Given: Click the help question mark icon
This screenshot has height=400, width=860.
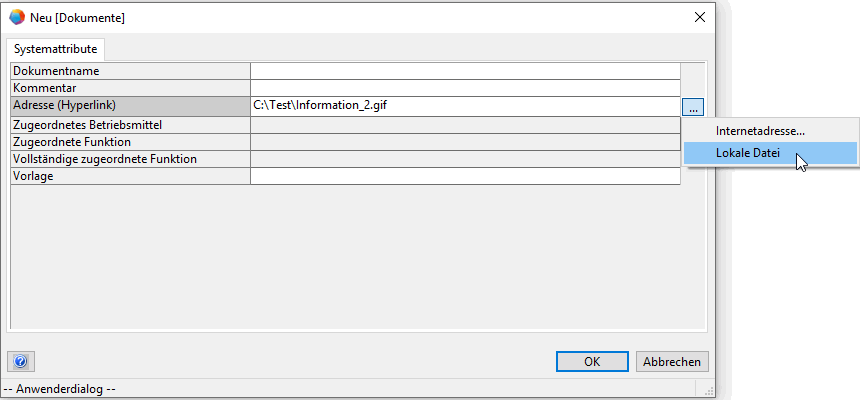Looking at the screenshot, I should click(20, 362).
